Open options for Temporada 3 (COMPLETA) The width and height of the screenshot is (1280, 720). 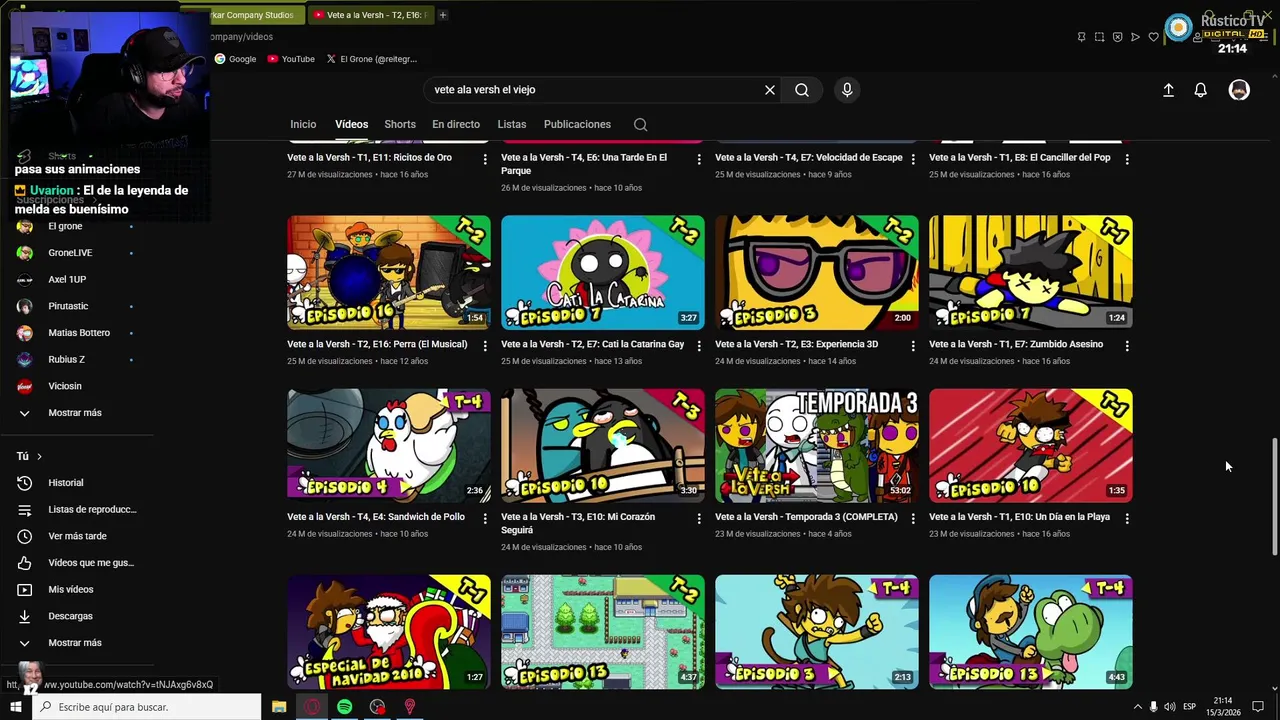pyautogui.click(x=913, y=519)
